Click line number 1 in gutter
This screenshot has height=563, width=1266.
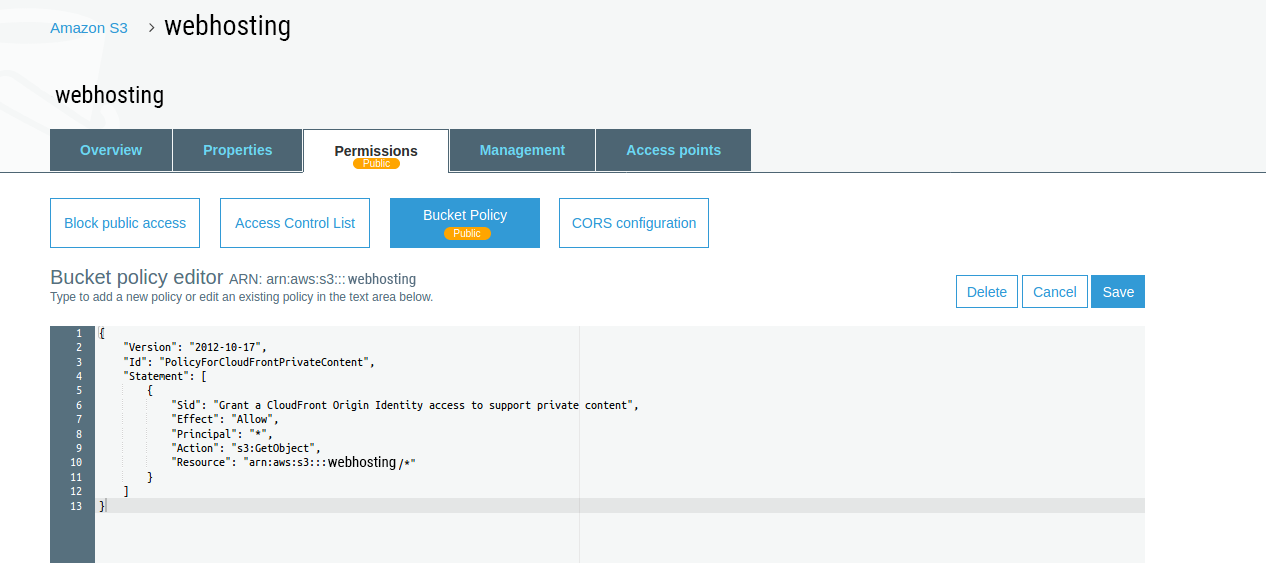point(78,333)
